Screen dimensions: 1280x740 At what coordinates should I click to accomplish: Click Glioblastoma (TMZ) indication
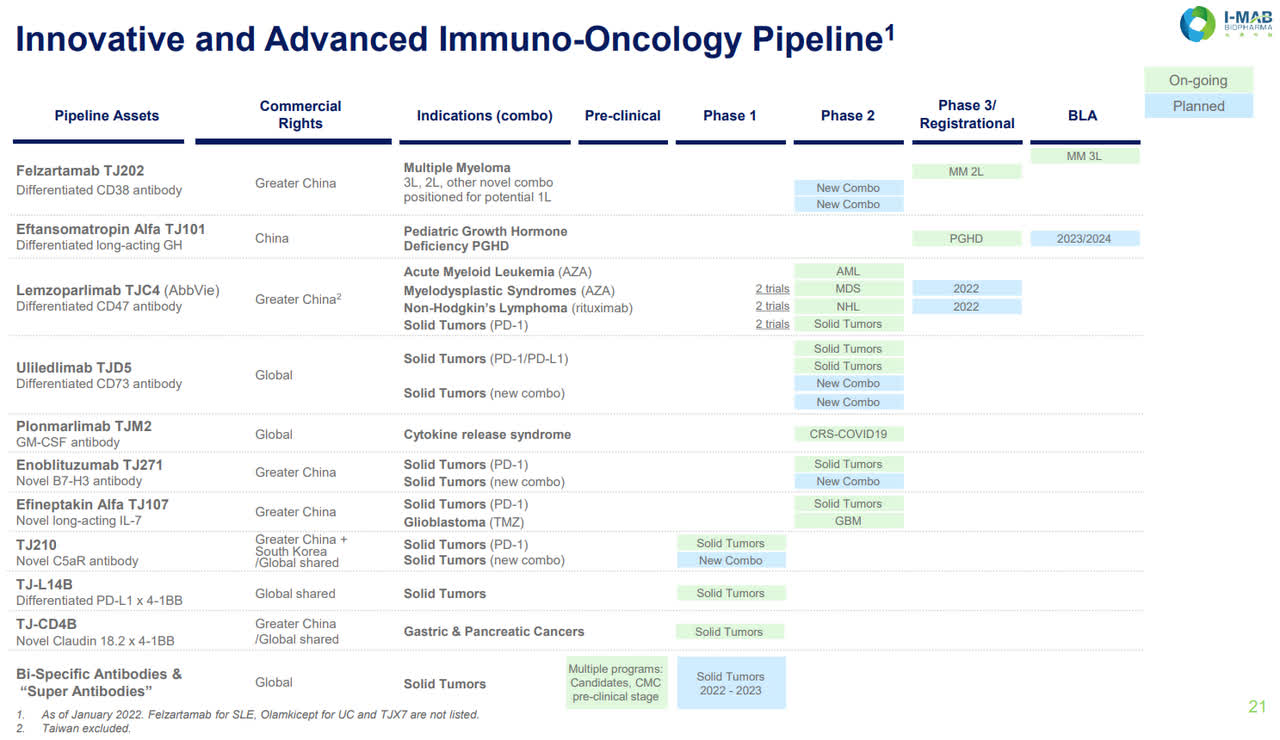click(x=463, y=522)
